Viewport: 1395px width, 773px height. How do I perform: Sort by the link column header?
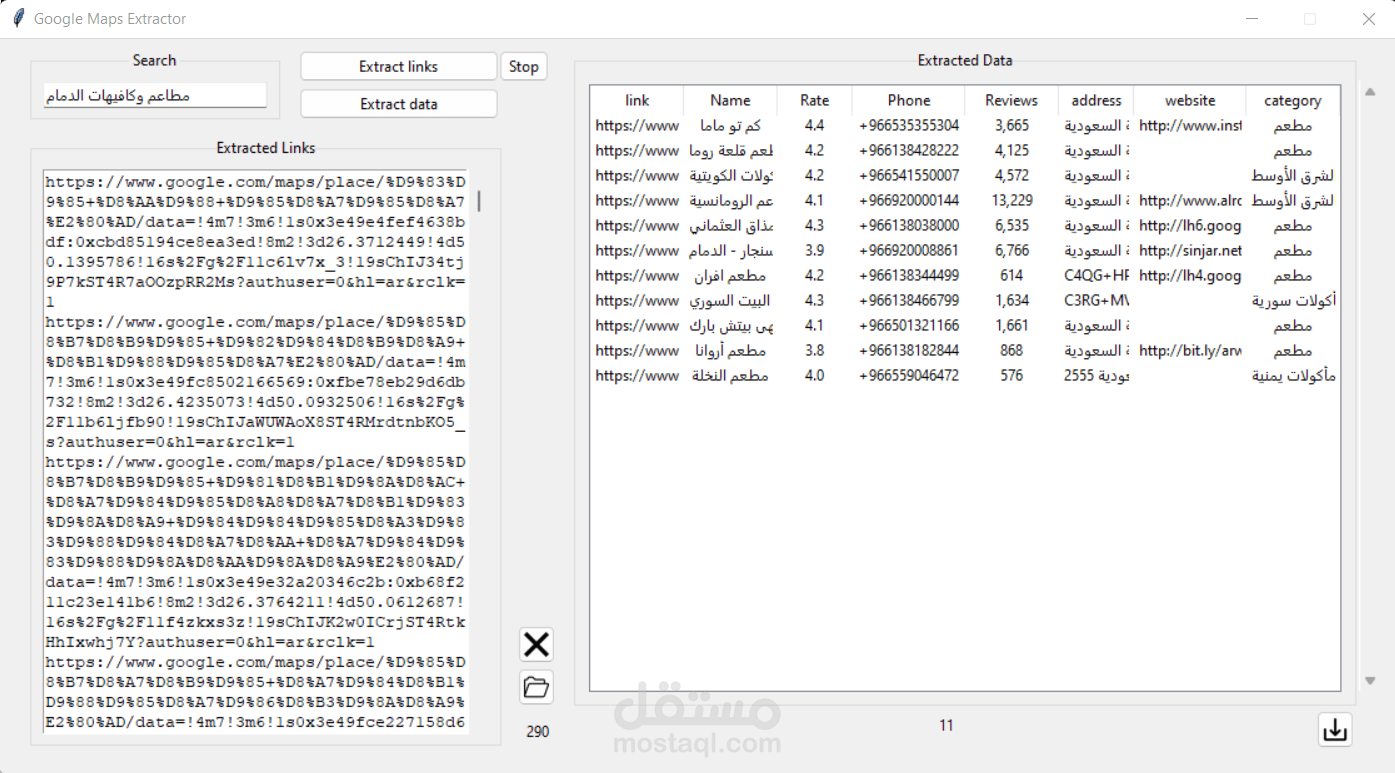tap(637, 100)
